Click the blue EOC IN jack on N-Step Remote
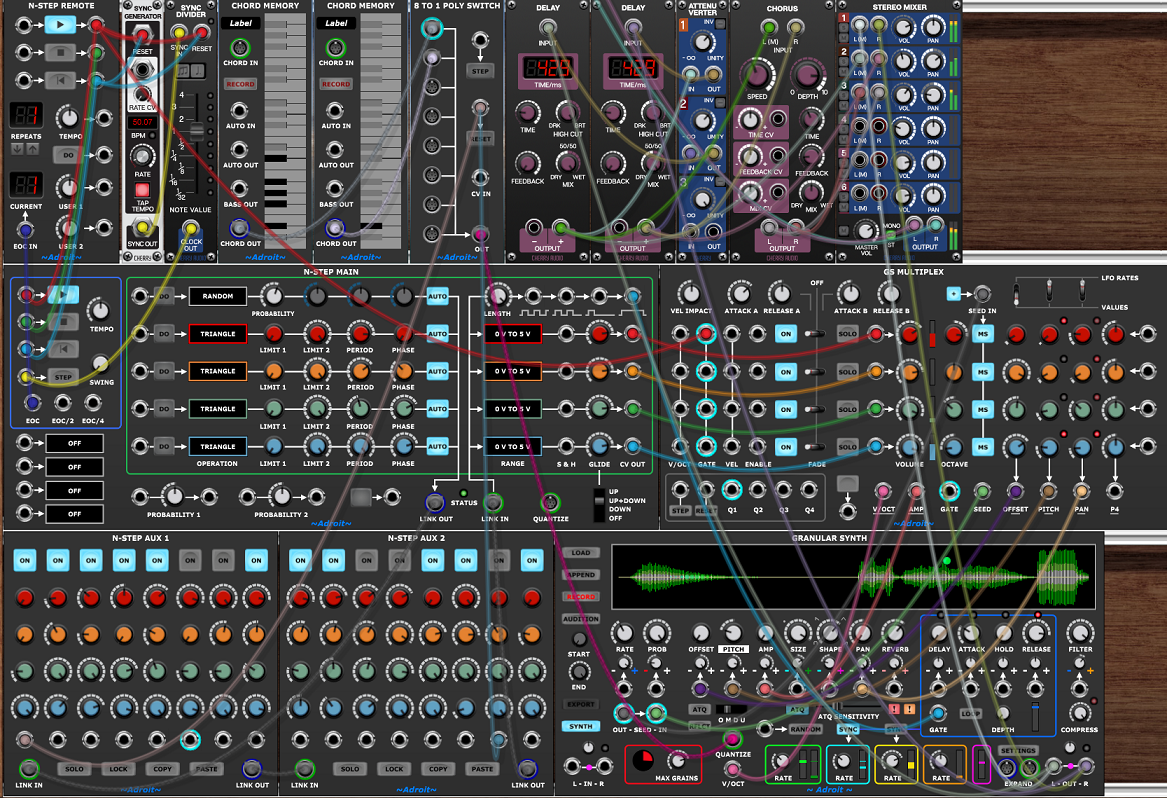The image size is (1167, 798). click(x=25, y=229)
